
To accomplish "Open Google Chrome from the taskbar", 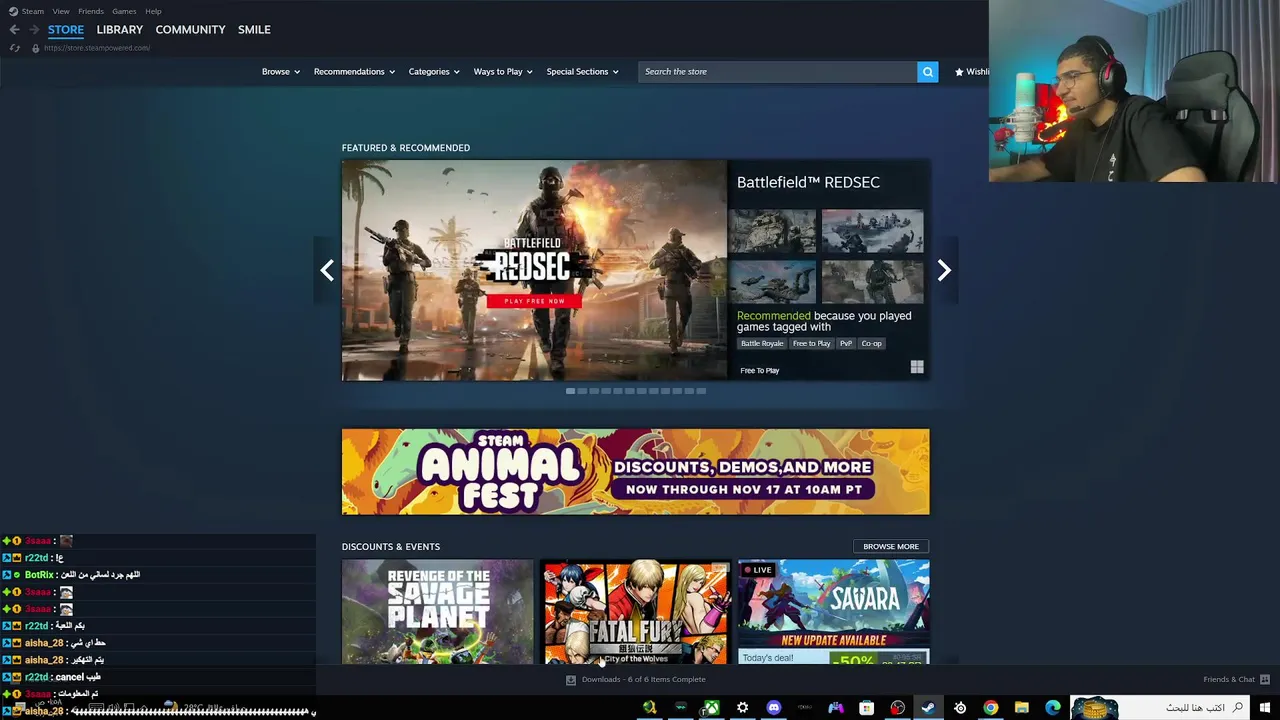I will (x=990, y=708).
